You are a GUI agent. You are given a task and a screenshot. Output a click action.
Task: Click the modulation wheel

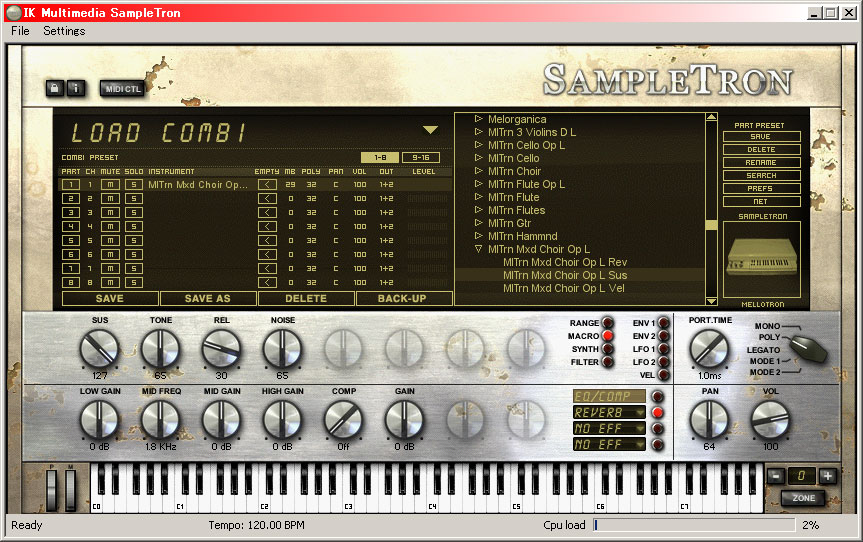point(70,489)
